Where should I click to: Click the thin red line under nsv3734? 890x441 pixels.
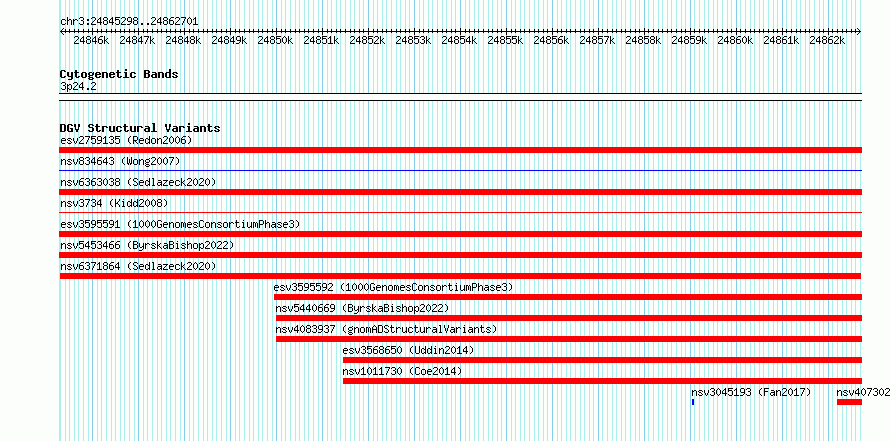(x=460, y=212)
